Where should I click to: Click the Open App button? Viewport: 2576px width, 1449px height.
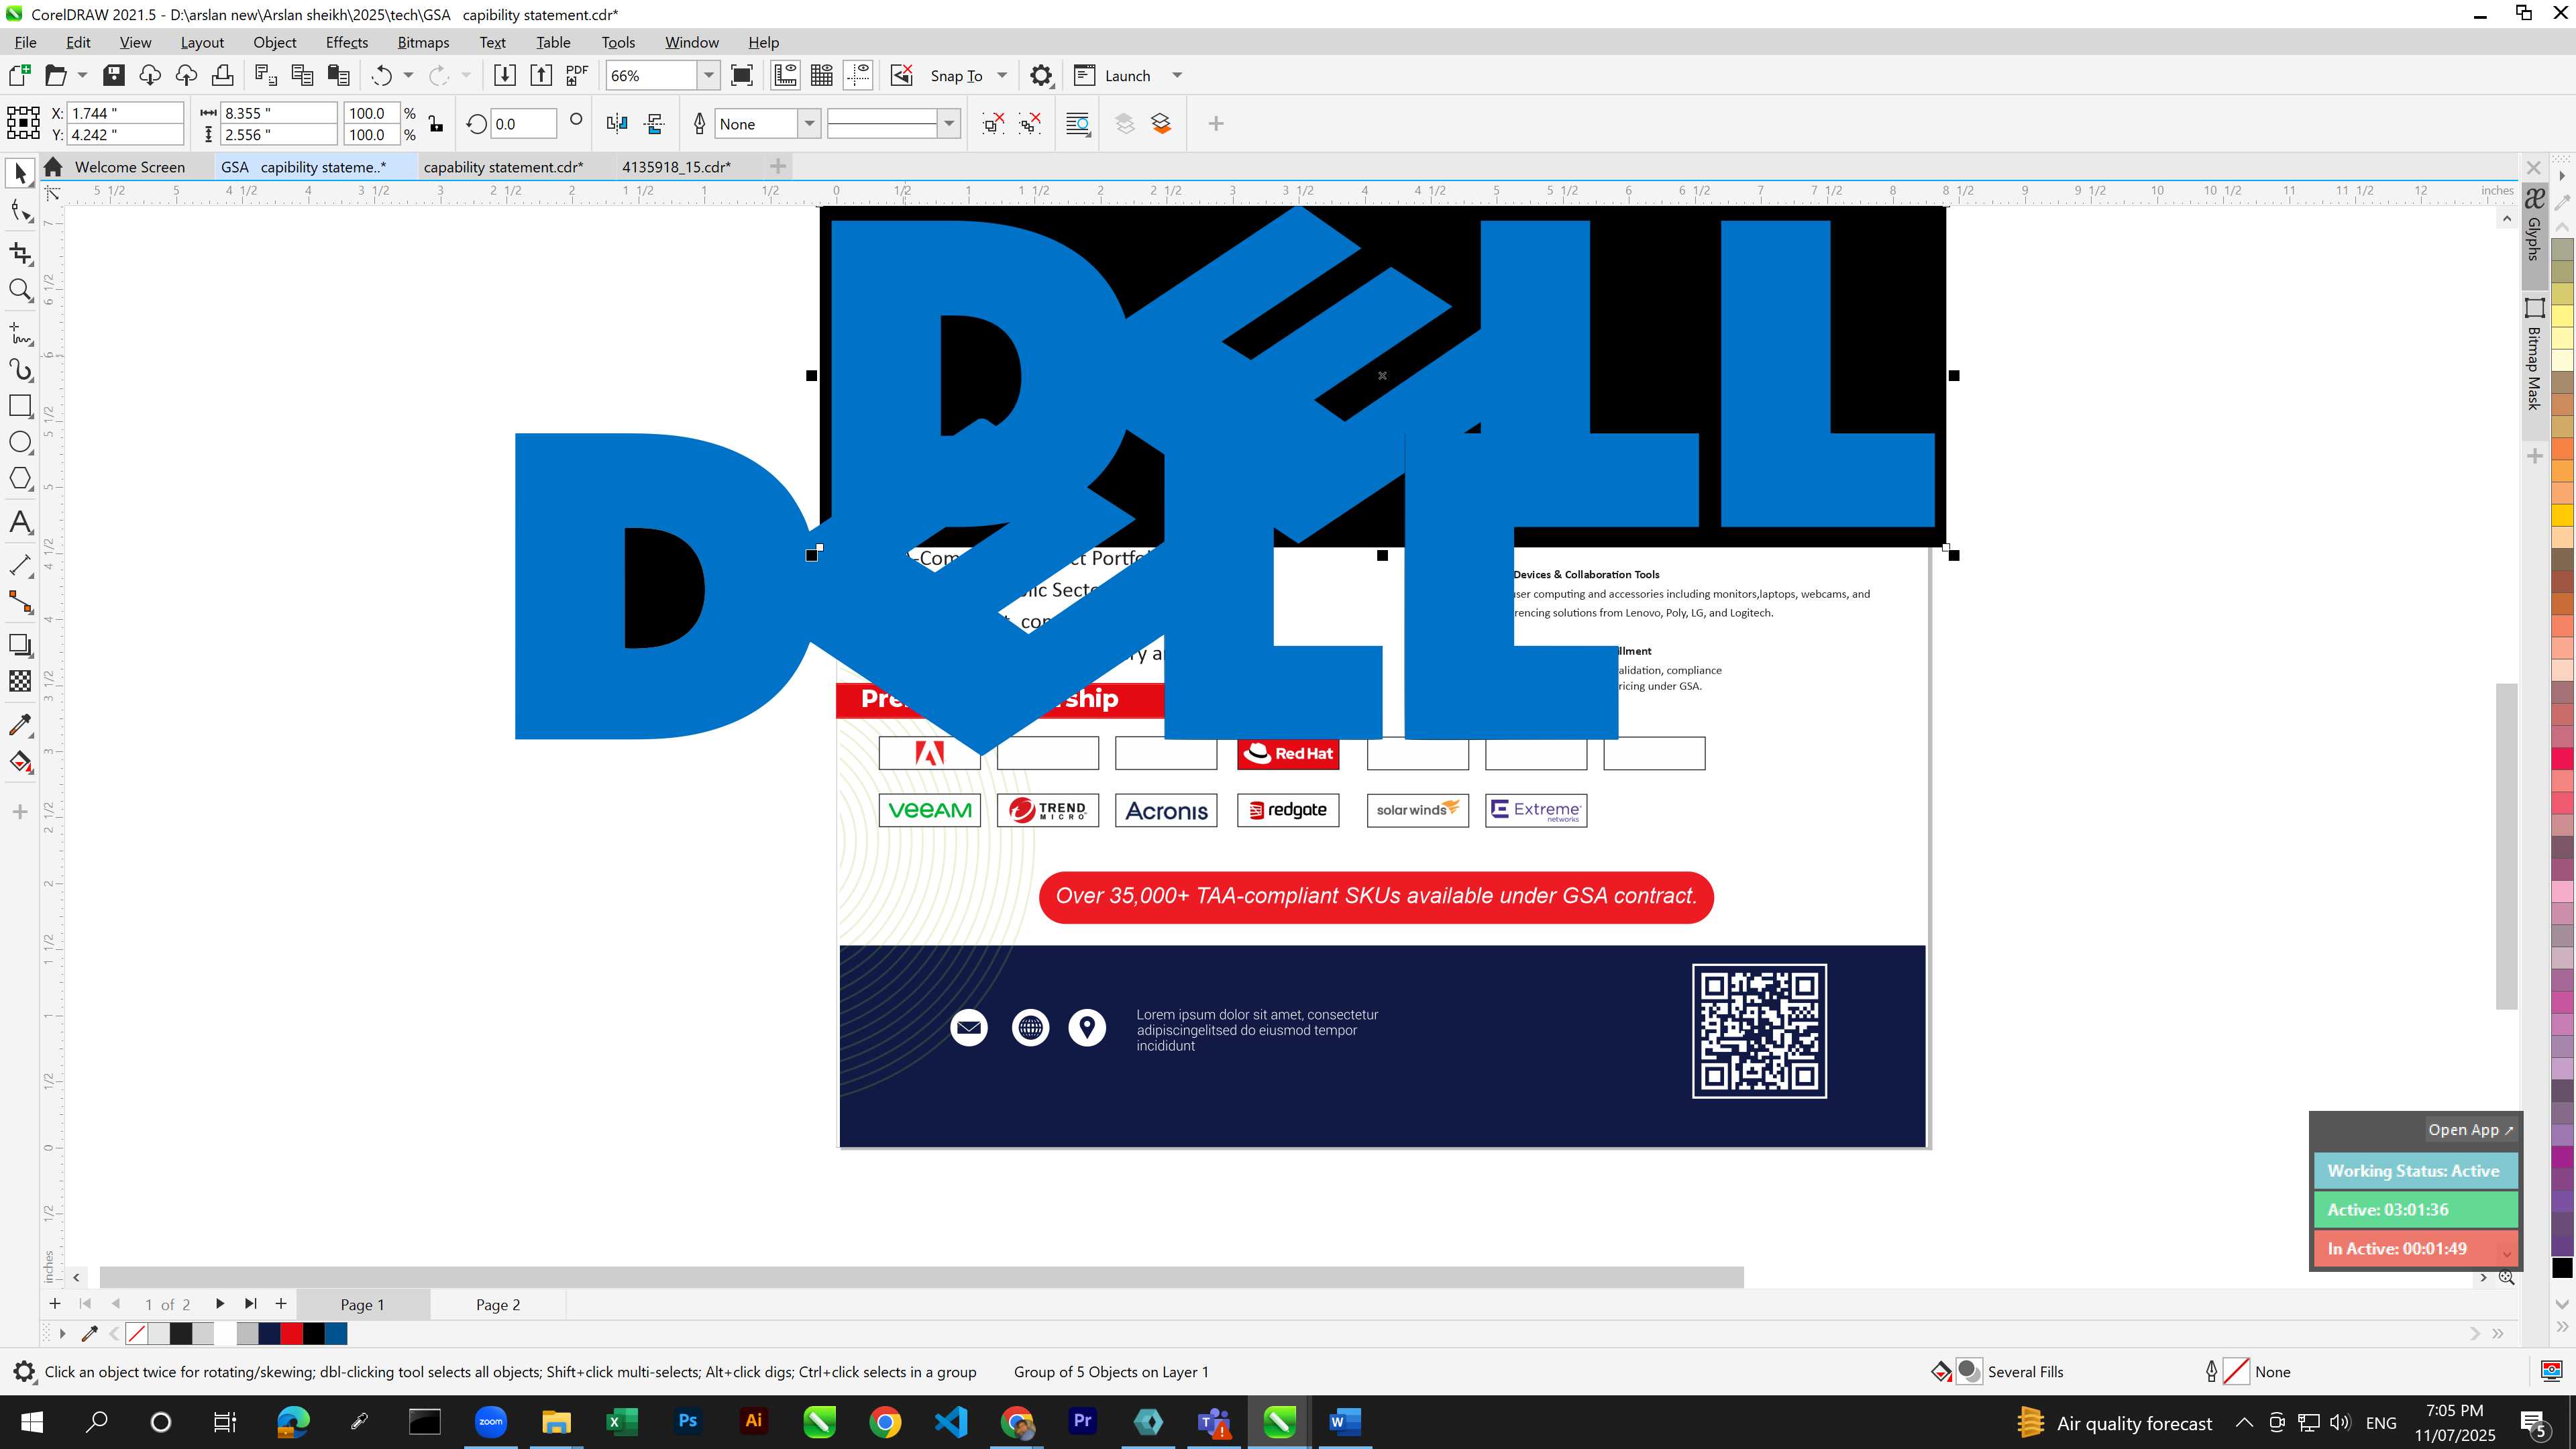point(2470,1130)
